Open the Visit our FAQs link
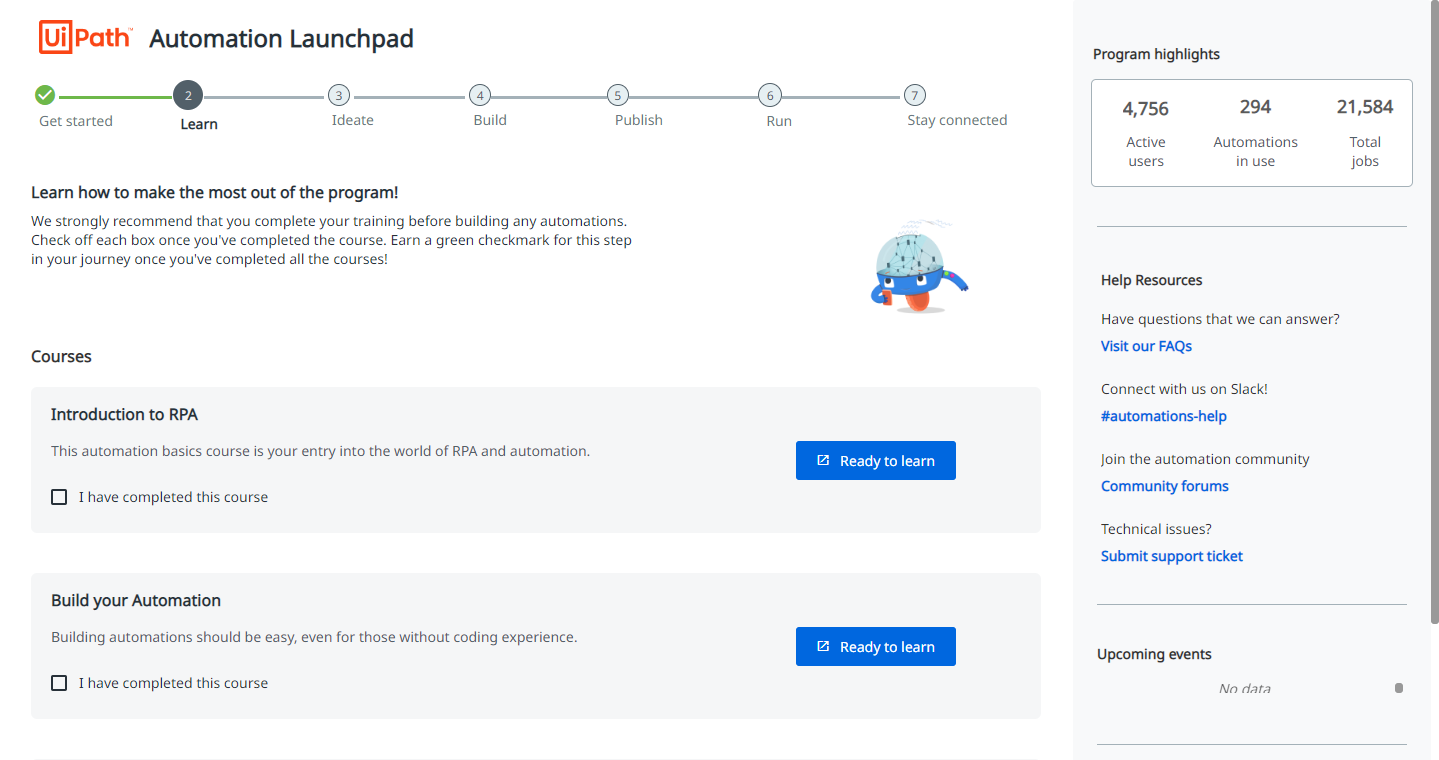This screenshot has width=1439, height=760. (x=1146, y=346)
